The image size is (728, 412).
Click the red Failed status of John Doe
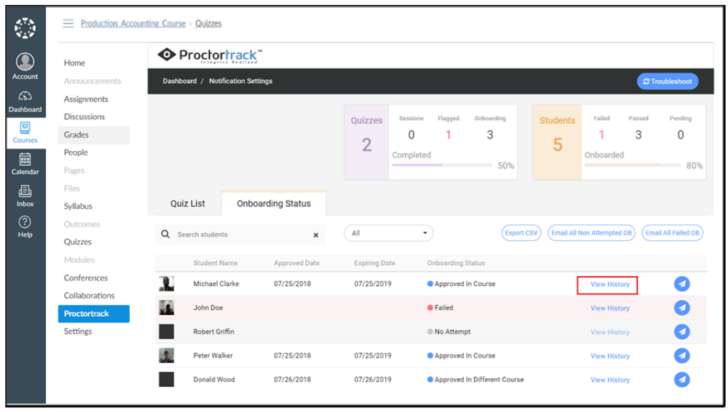click(x=440, y=307)
